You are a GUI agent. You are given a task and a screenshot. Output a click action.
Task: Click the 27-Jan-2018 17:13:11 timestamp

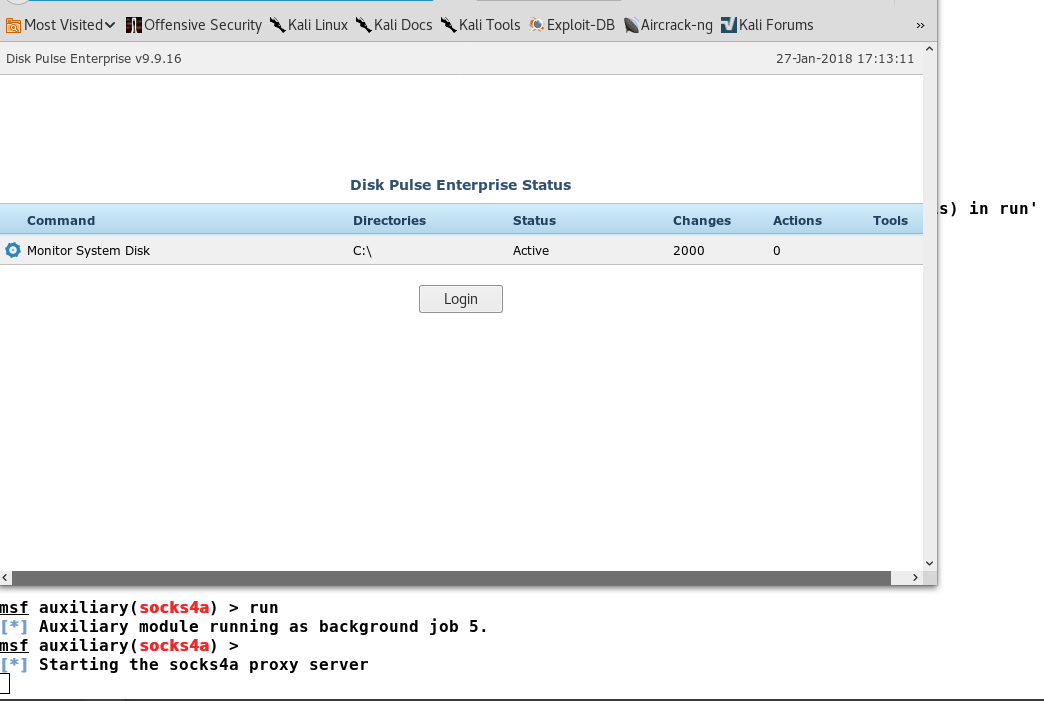pyautogui.click(x=845, y=59)
